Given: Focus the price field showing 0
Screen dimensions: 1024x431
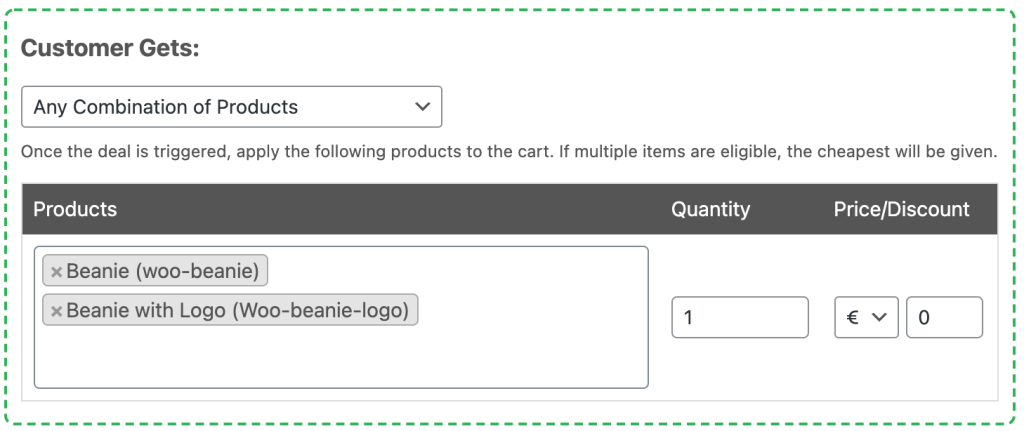Looking at the screenshot, I should pos(944,317).
